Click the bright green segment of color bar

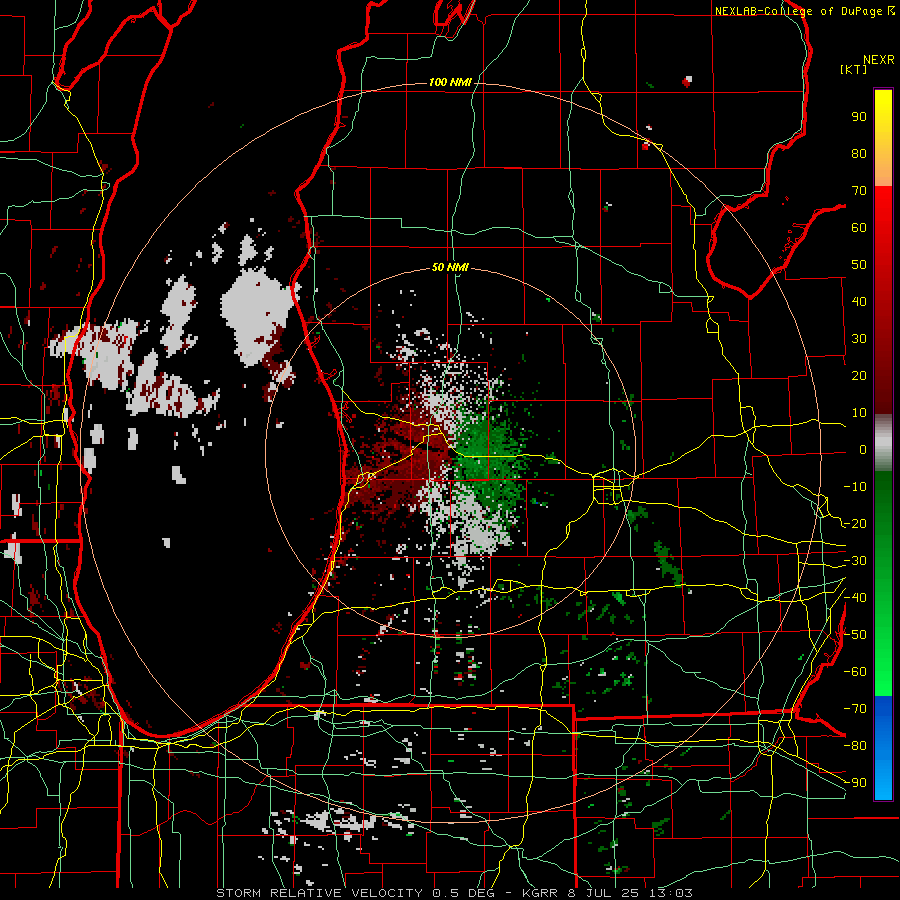[x=883, y=677]
